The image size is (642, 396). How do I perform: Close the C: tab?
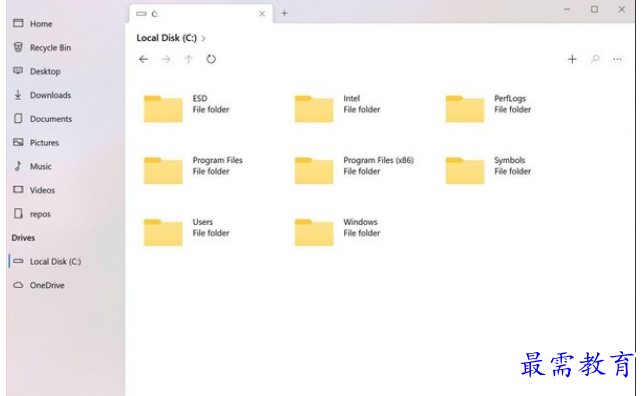[262, 14]
